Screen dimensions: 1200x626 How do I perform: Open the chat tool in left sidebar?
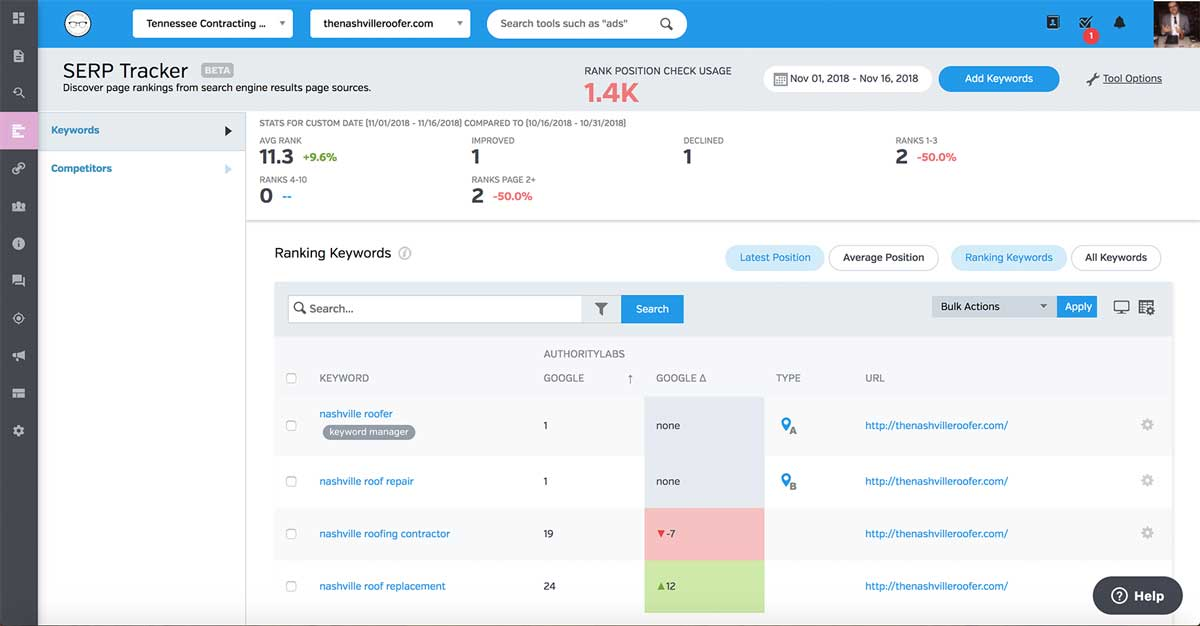click(17, 280)
